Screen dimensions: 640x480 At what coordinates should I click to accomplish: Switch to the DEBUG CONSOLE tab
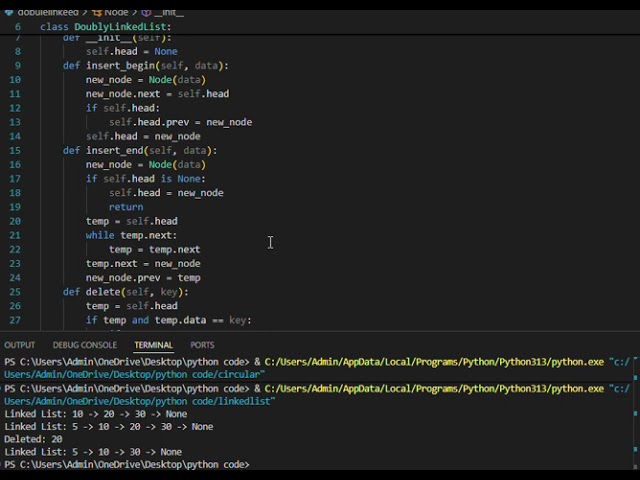(x=84, y=345)
